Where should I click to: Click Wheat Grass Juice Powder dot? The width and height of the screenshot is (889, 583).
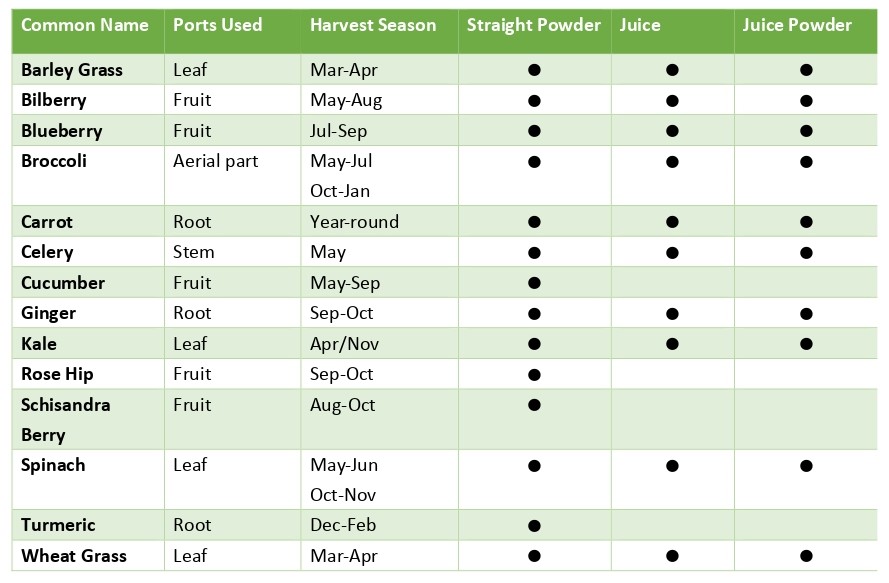pos(806,556)
